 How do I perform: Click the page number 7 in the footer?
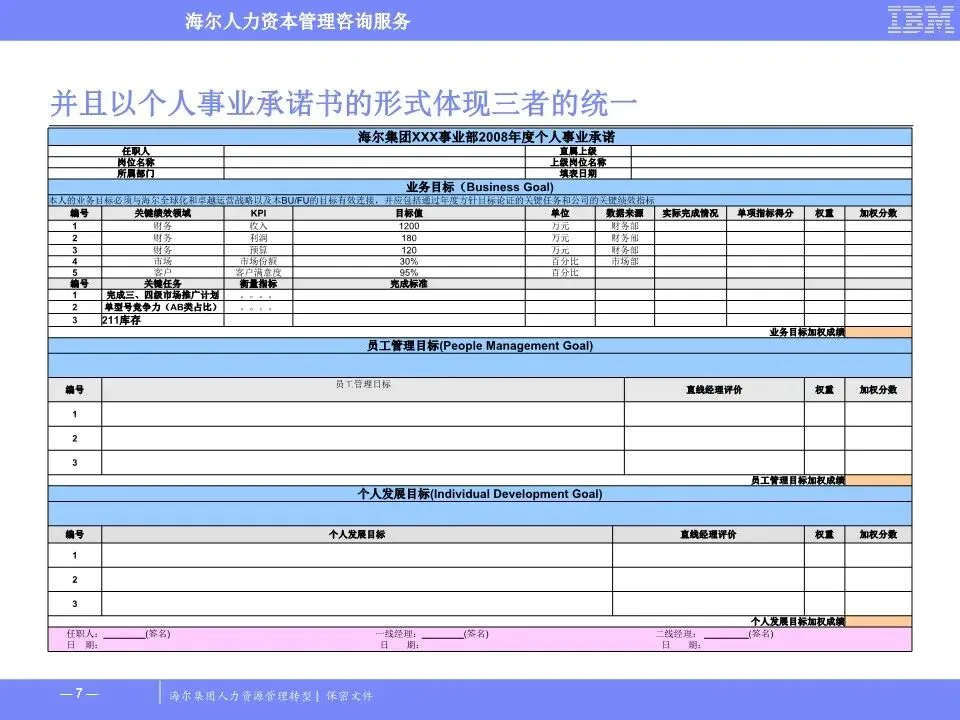[x=79, y=693]
